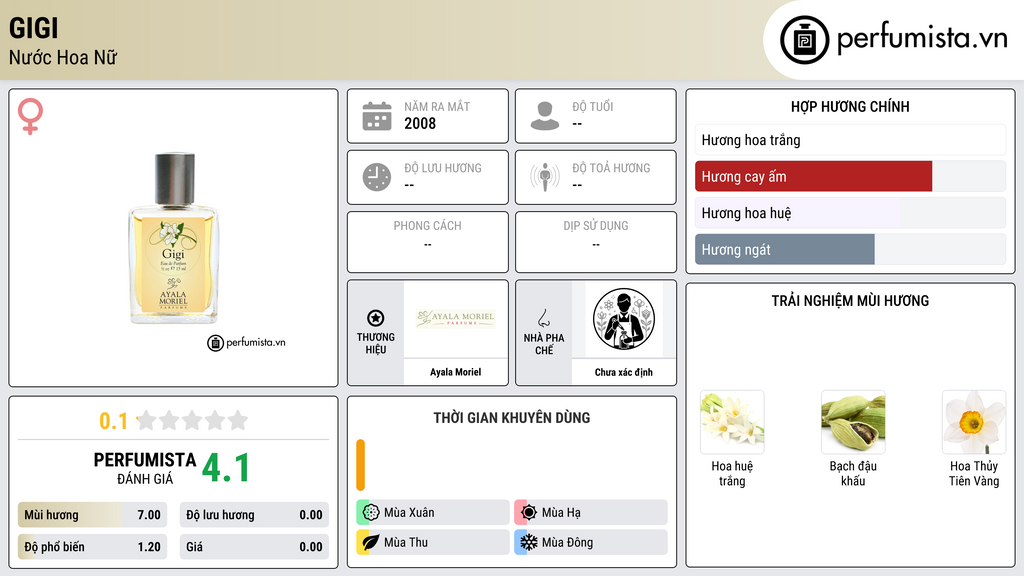Click the red Hương cay ấm accord bar

(850, 176)
